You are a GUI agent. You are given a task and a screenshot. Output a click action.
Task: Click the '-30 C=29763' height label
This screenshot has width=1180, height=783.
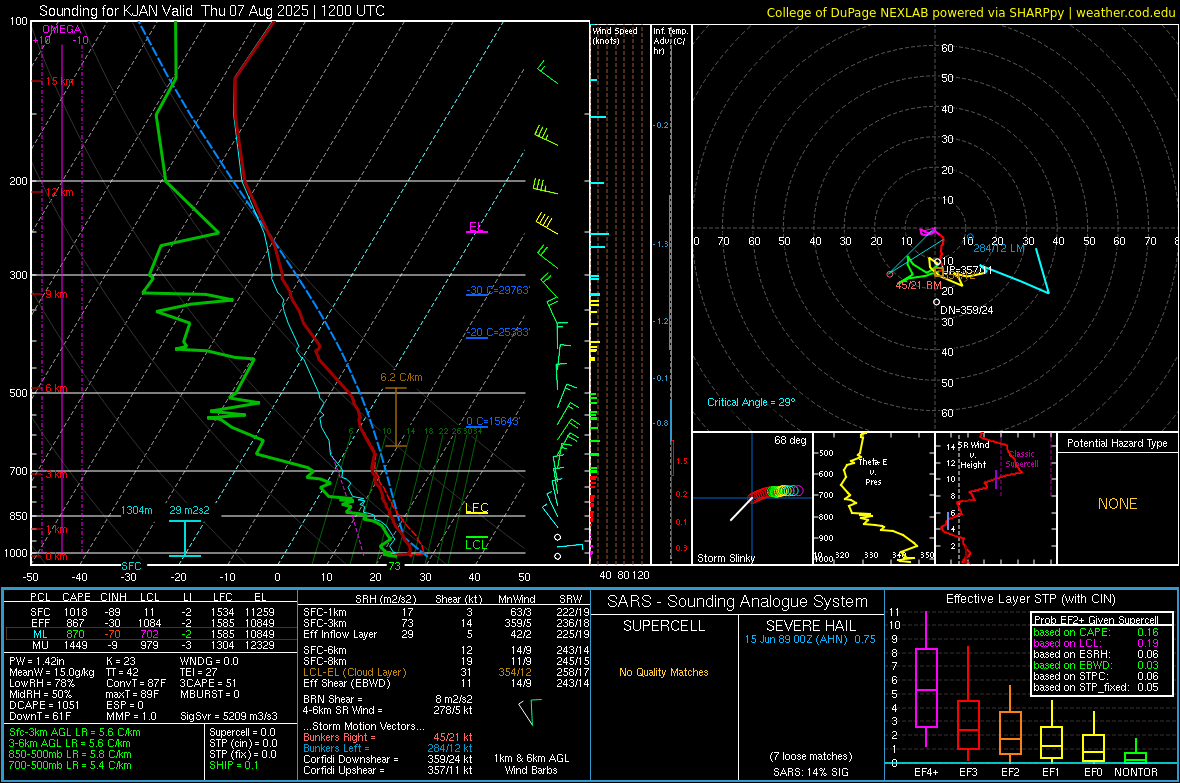point(498,290)
